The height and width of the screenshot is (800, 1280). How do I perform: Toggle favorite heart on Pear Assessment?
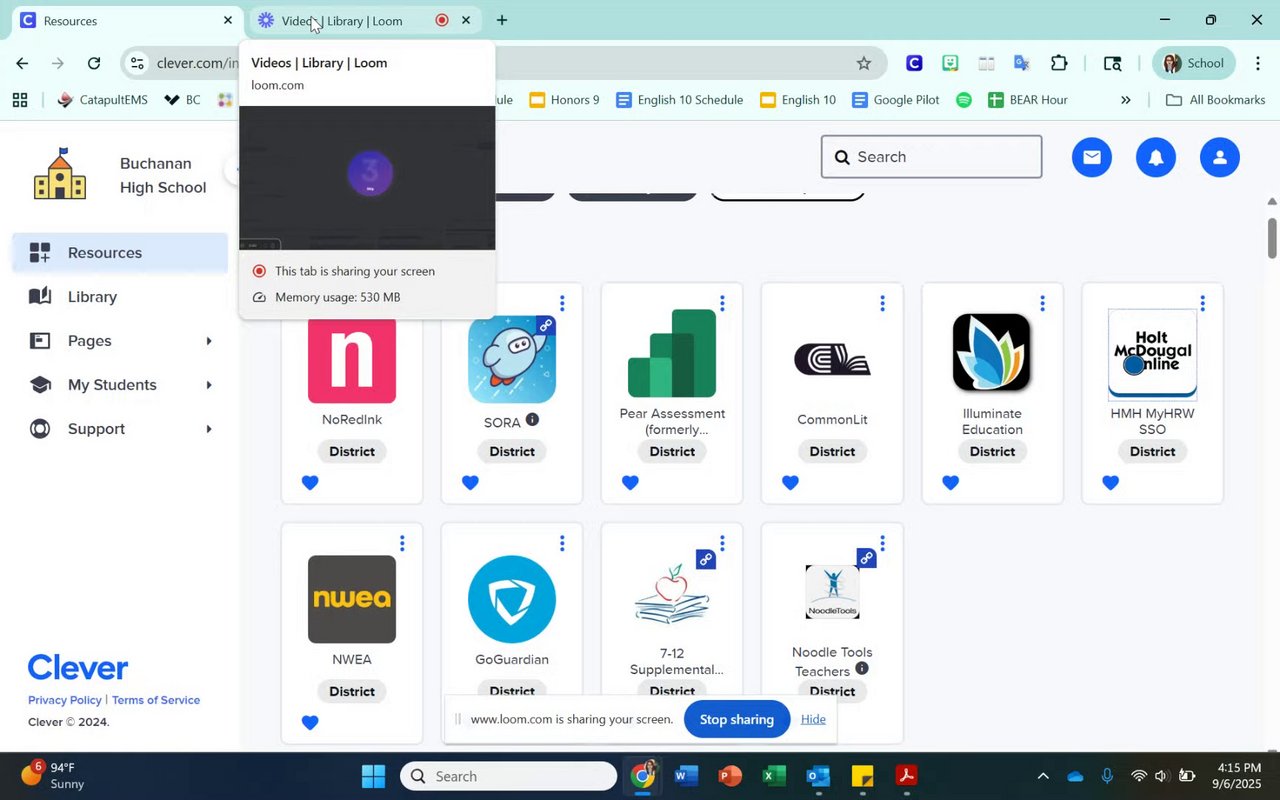tap(630, 483)
